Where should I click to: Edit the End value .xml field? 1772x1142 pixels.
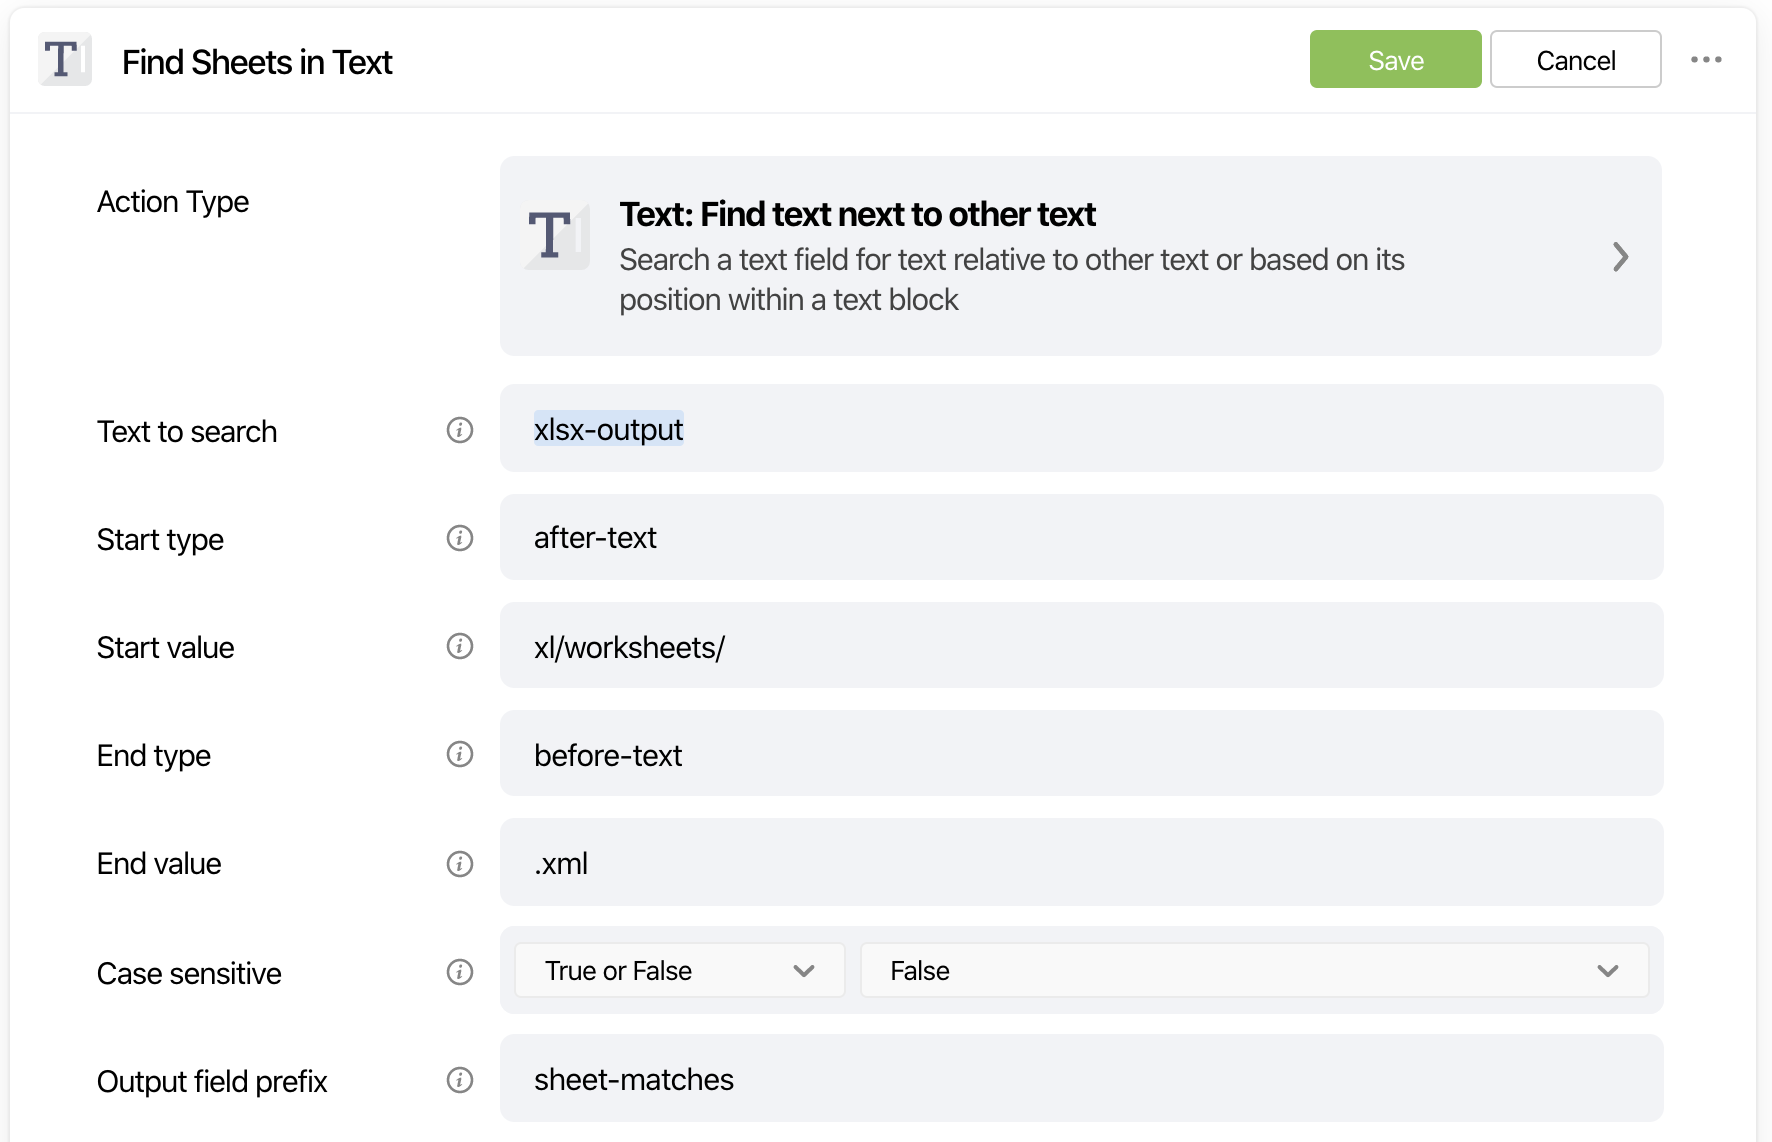[x=1080, y=863]
